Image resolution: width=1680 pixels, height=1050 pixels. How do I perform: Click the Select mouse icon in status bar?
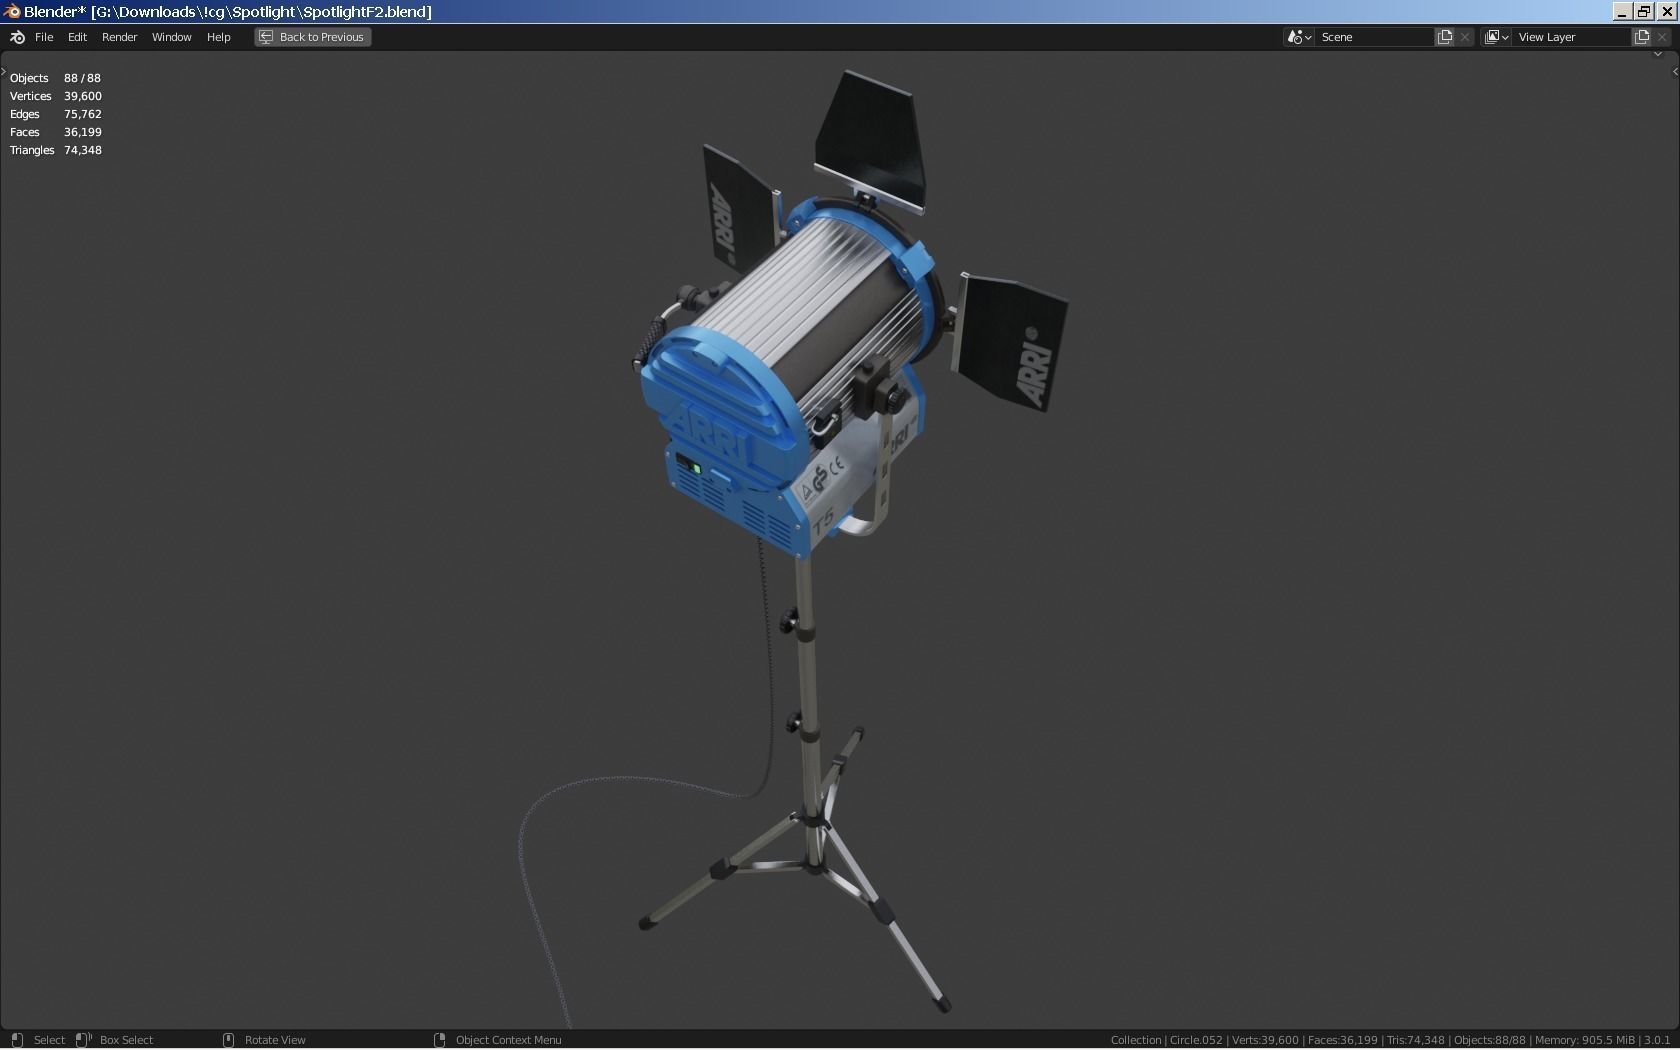(x=17, y=1040)
